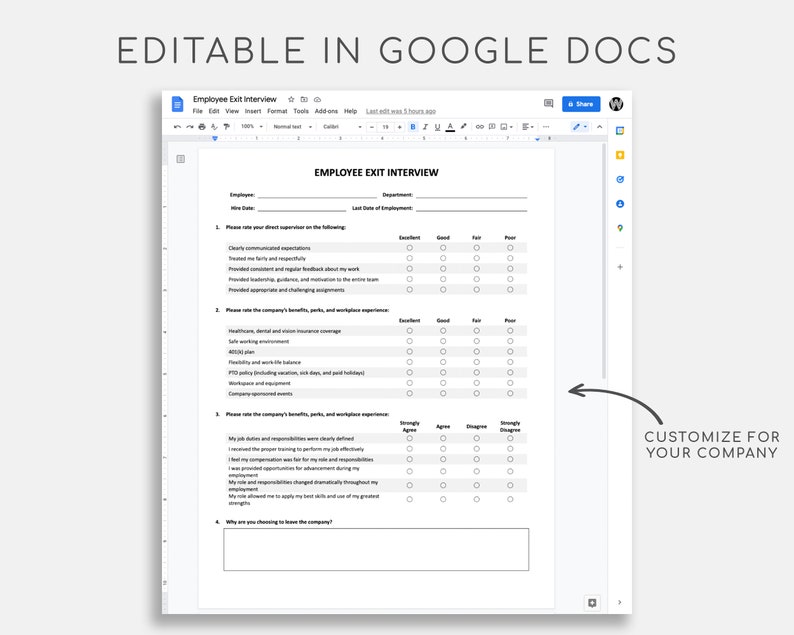794x635 pixels.
Task: Open Google Maps side panel
Action: click(x=620, y=228)
